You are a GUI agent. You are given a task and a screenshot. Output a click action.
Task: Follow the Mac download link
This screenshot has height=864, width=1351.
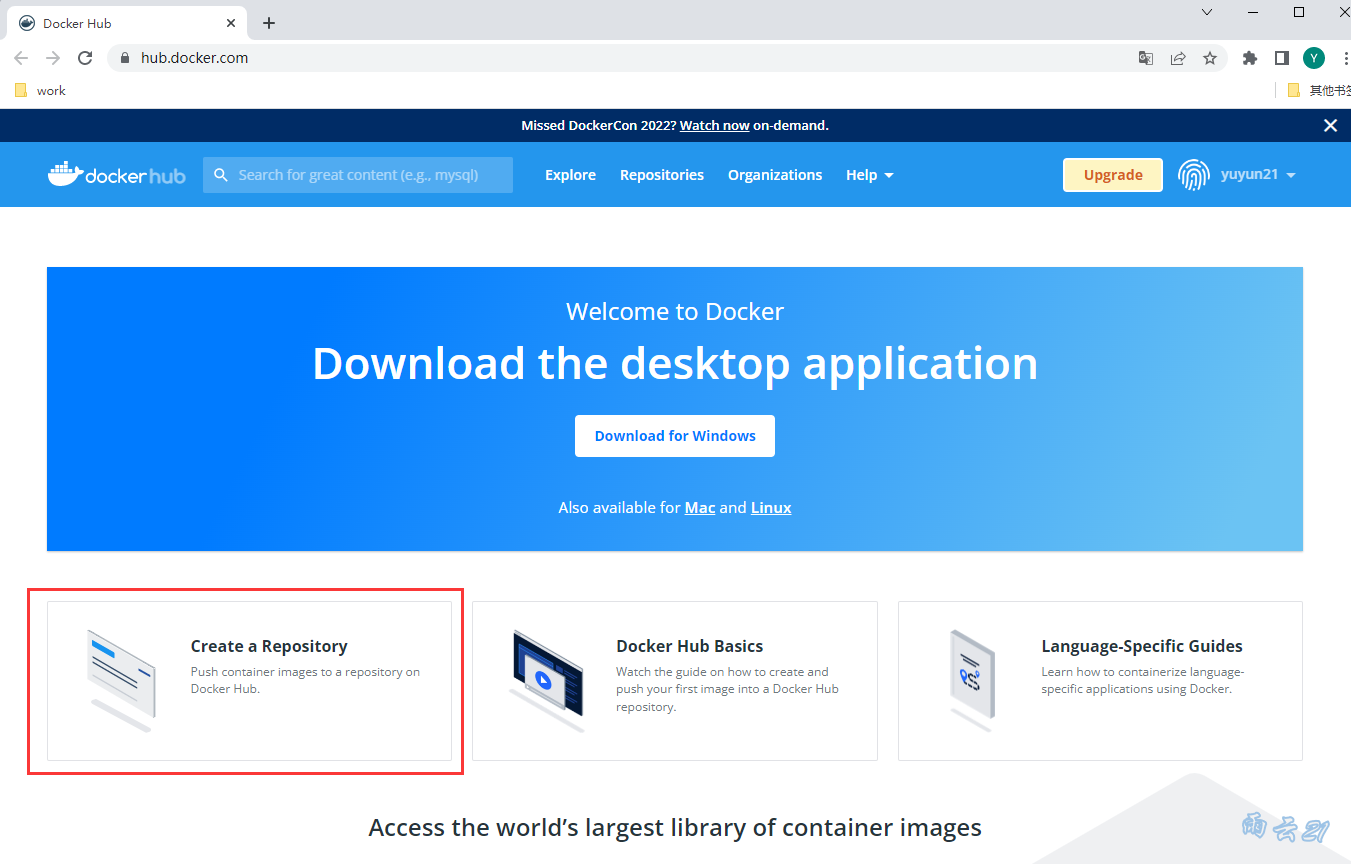point(700,508)
